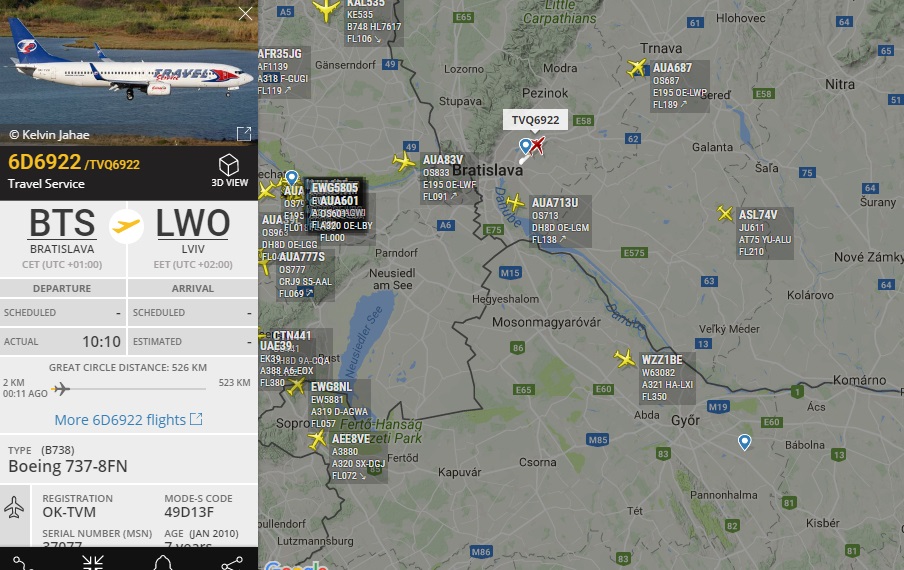Click the route icon in bottom bar
904x570 pixels.
click(x=22, y=563)
